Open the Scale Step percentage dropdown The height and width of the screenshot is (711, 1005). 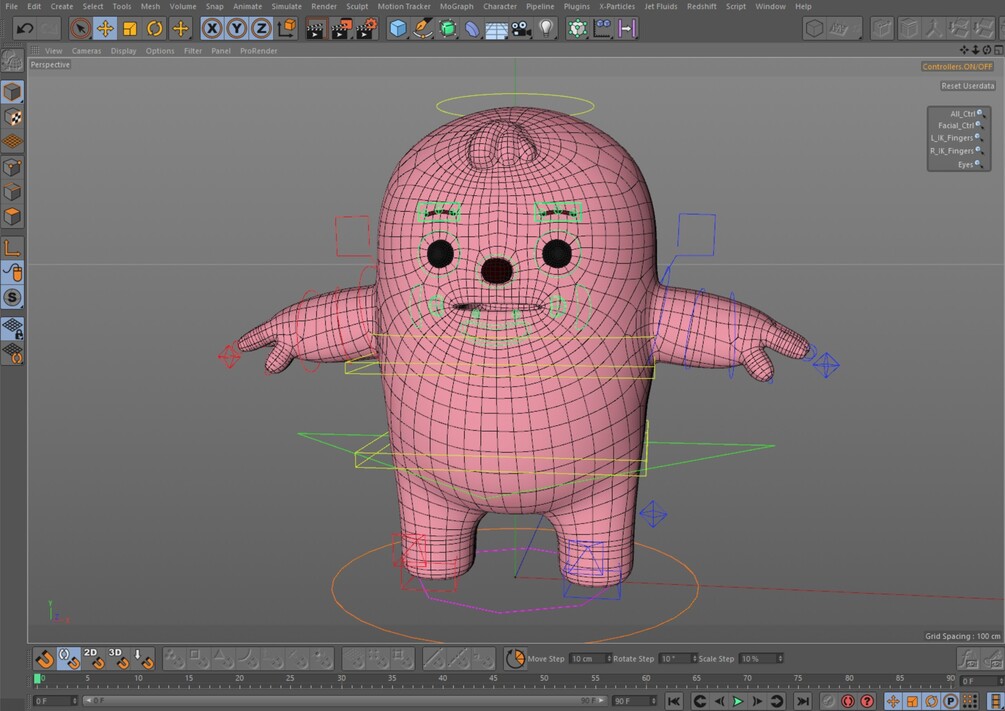pos(780,659)
